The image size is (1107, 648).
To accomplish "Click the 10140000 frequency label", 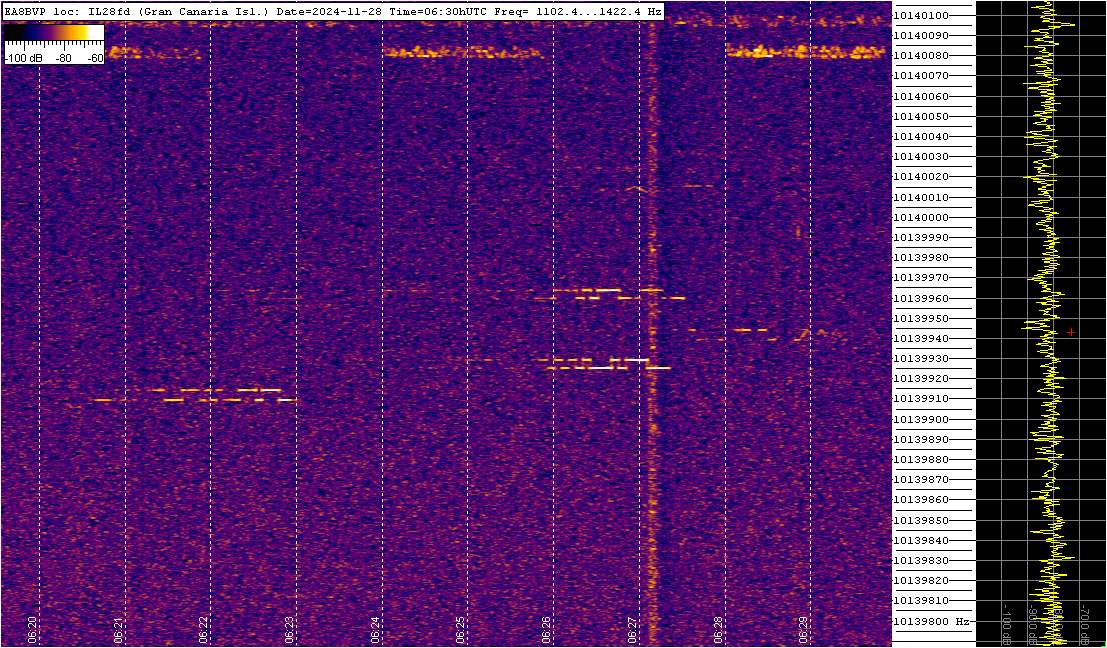I will coord(921,217).
